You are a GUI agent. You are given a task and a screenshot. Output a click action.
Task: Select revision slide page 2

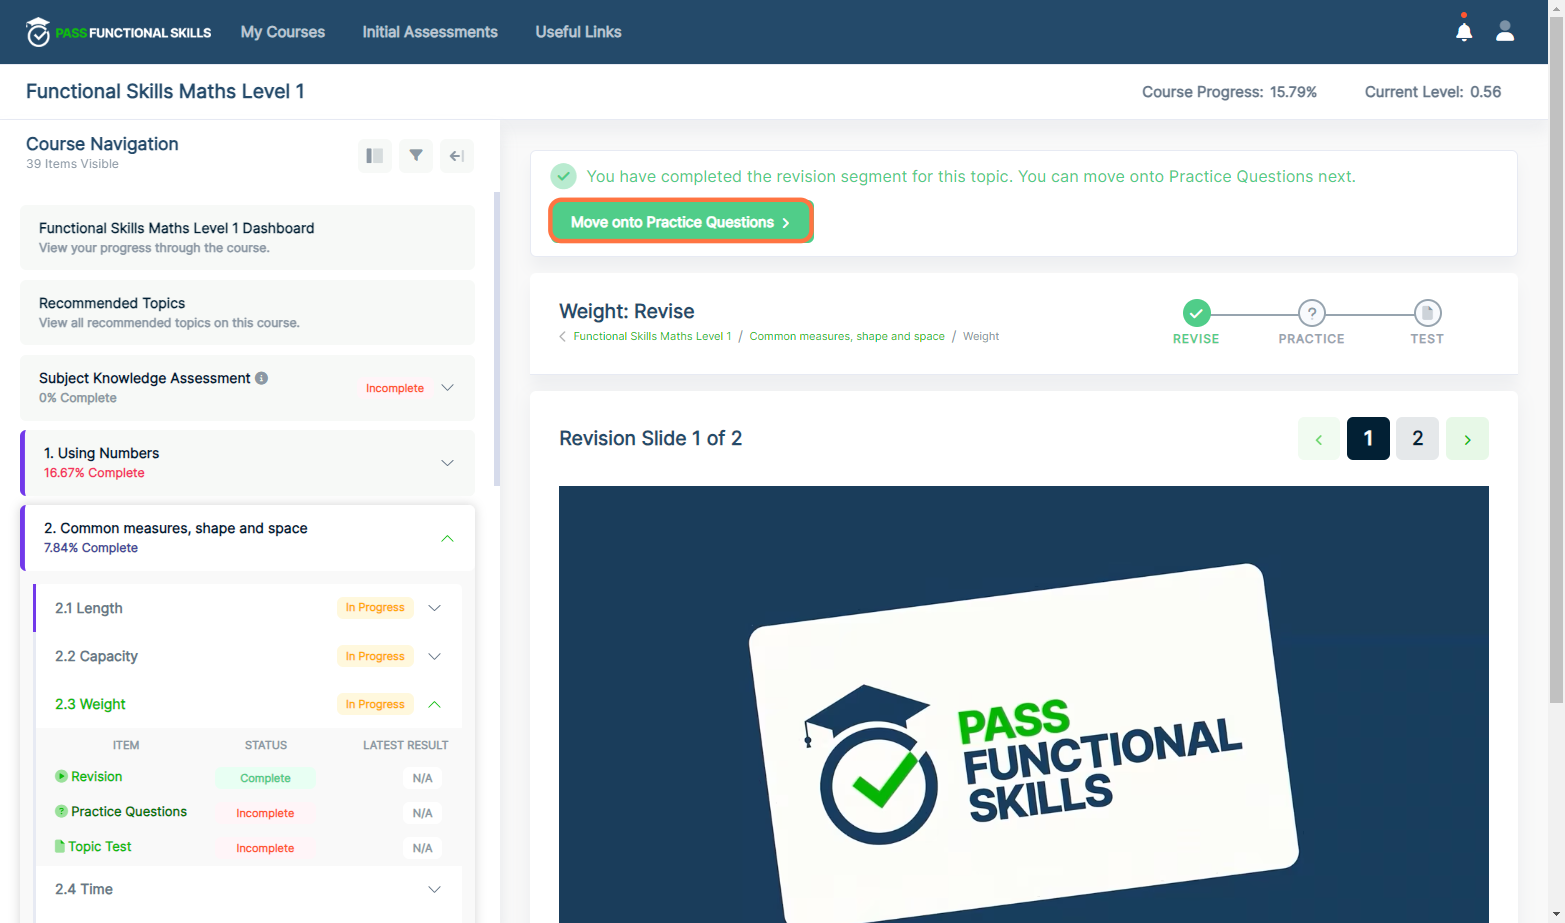[x=1417, y=439]
